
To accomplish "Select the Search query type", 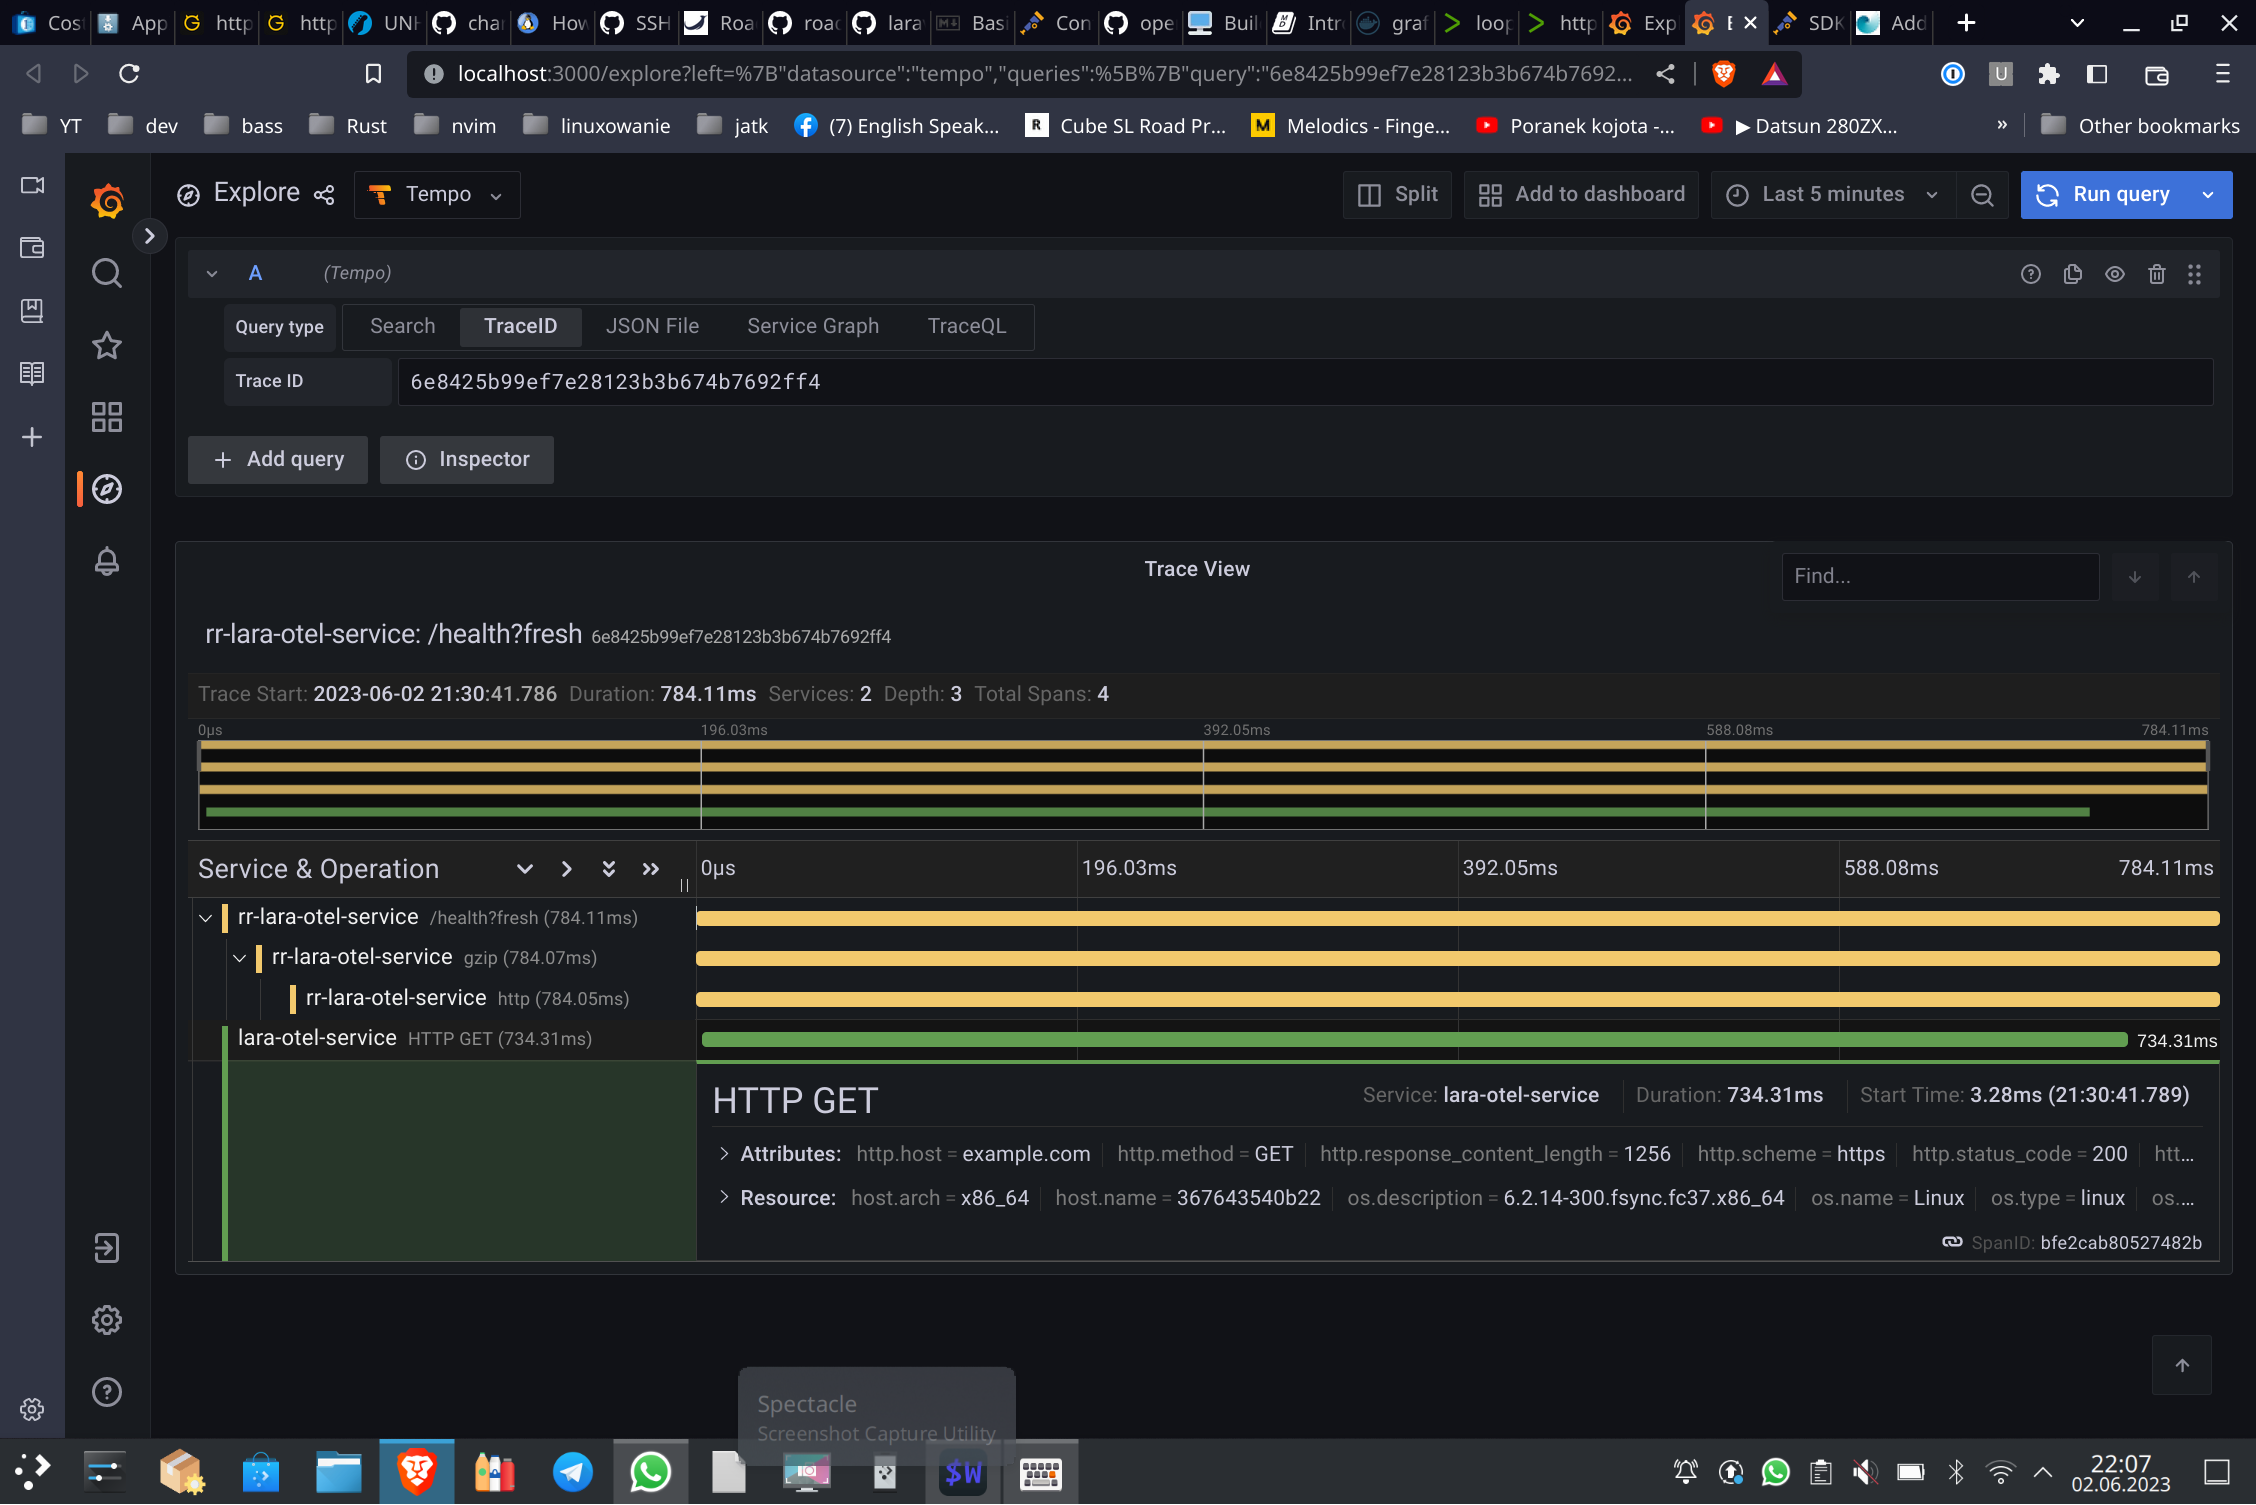I will 402,326.
